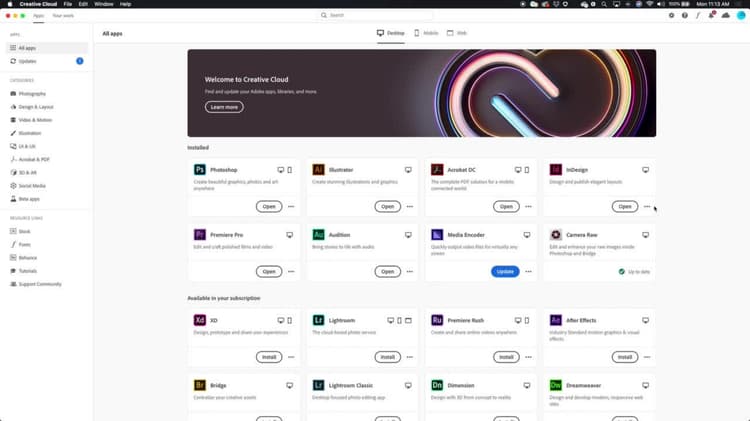The height and width of the screenshot is (421, 750).
Task: Open Illustrator with its Open button
Action: 387,207
